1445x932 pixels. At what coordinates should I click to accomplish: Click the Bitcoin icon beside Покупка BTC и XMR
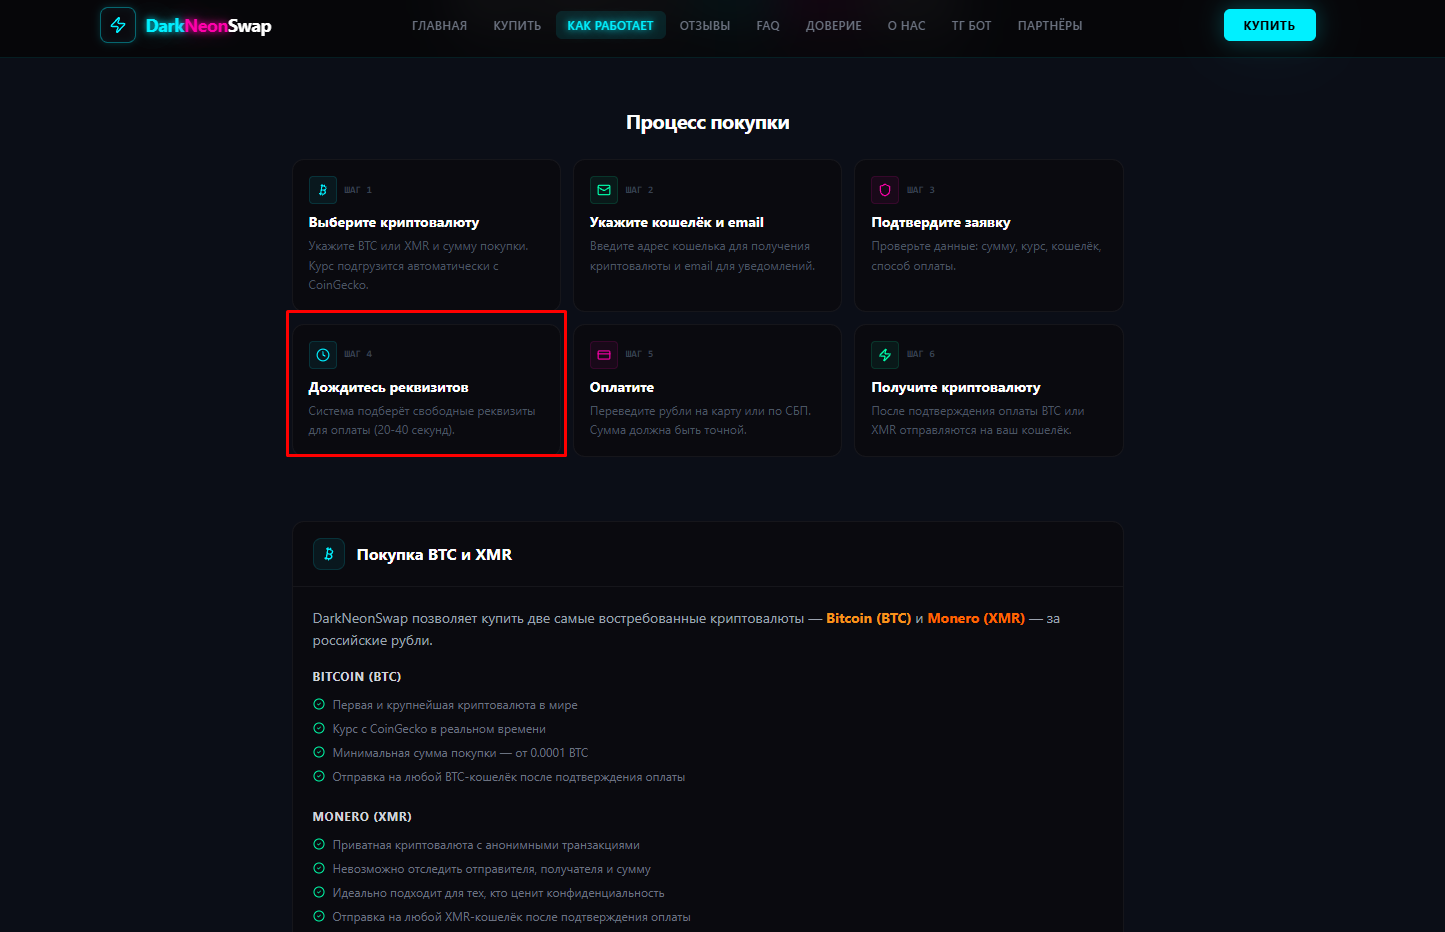329,554
